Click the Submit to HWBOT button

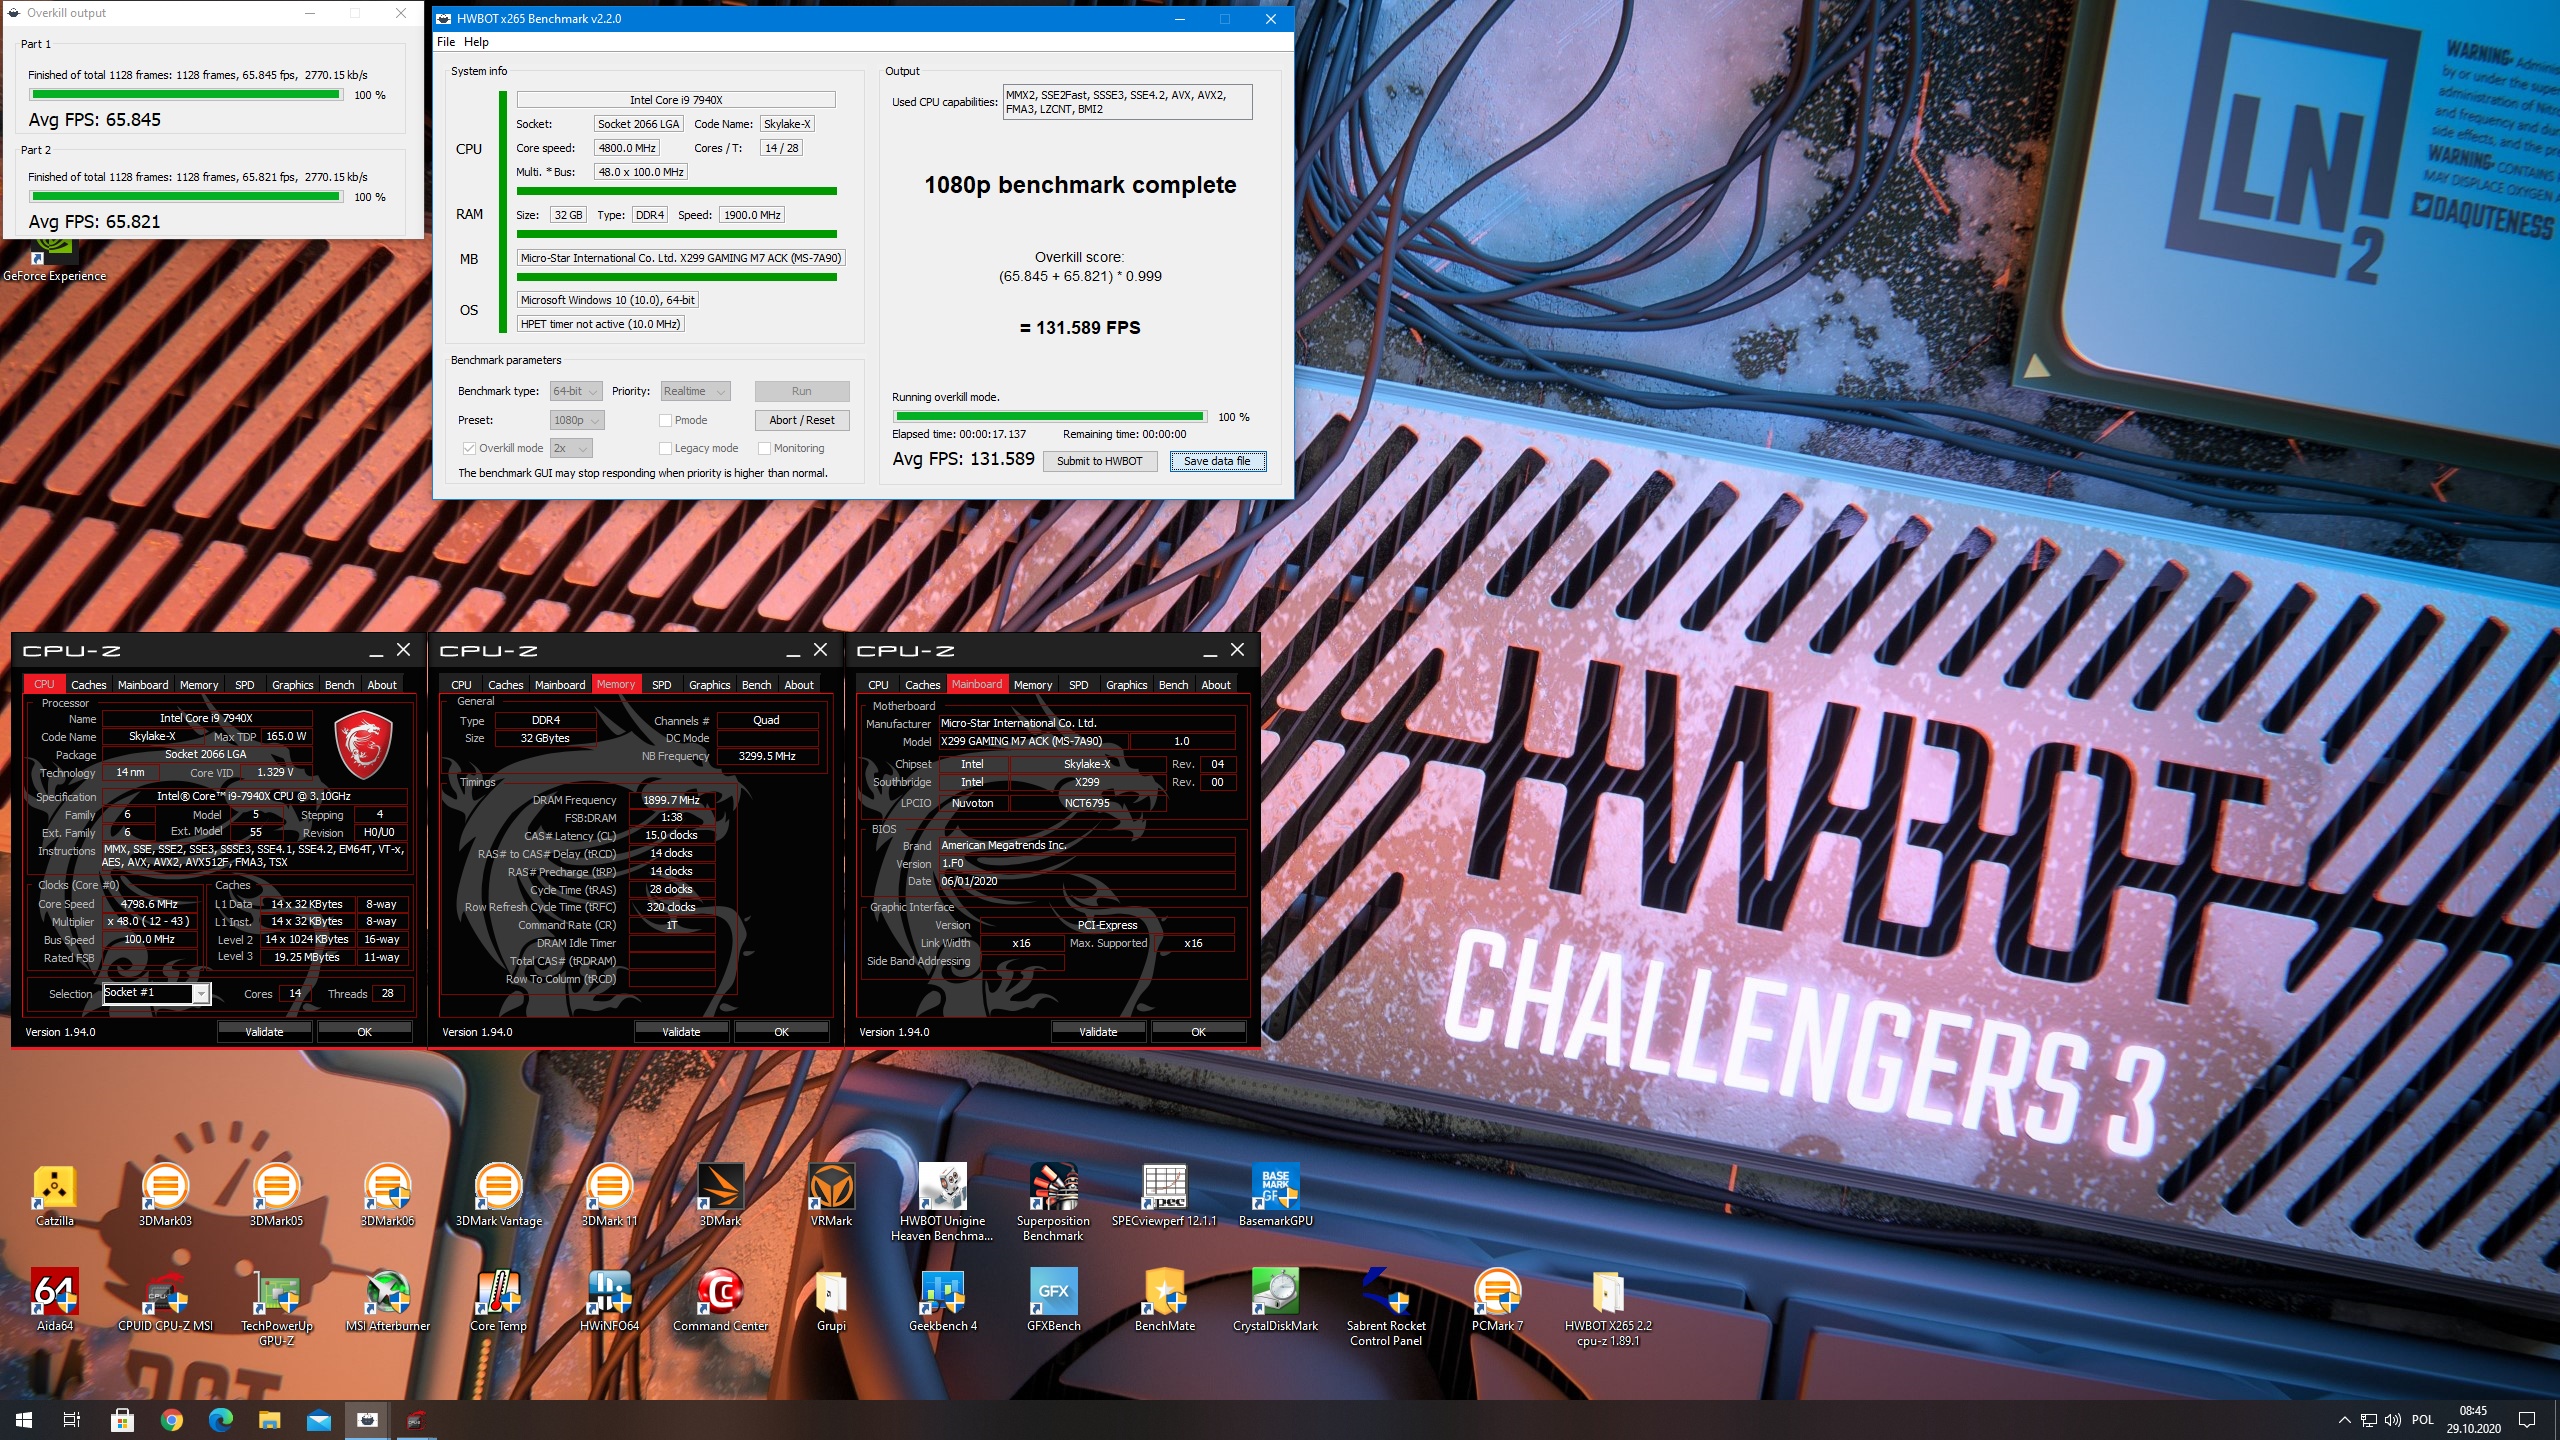click(x=1099, y=461)
